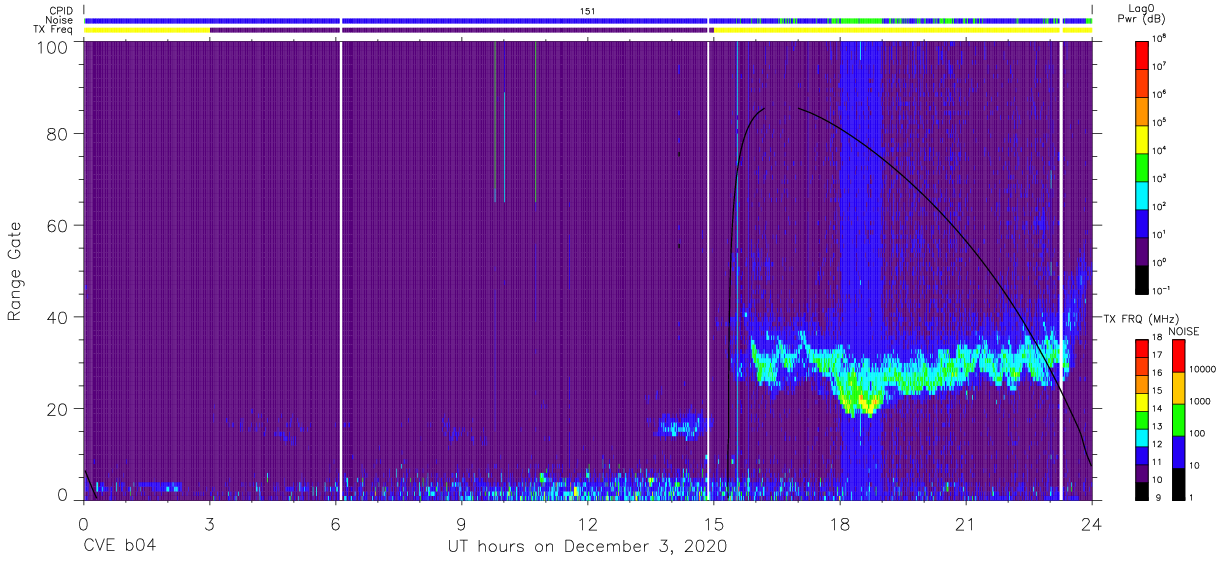Click the y-axis tick label '100'
This screenshot has width=1228, height=567.
click(53, 46)
